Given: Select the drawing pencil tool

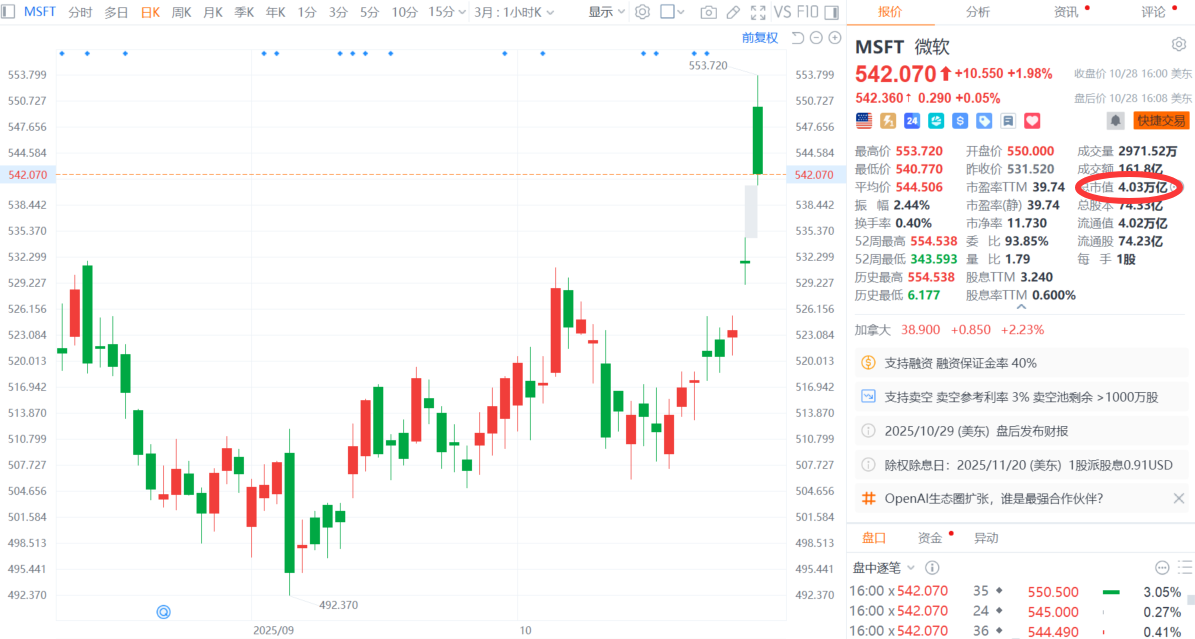Looking at the screenshot, I should tap(733, 12).
